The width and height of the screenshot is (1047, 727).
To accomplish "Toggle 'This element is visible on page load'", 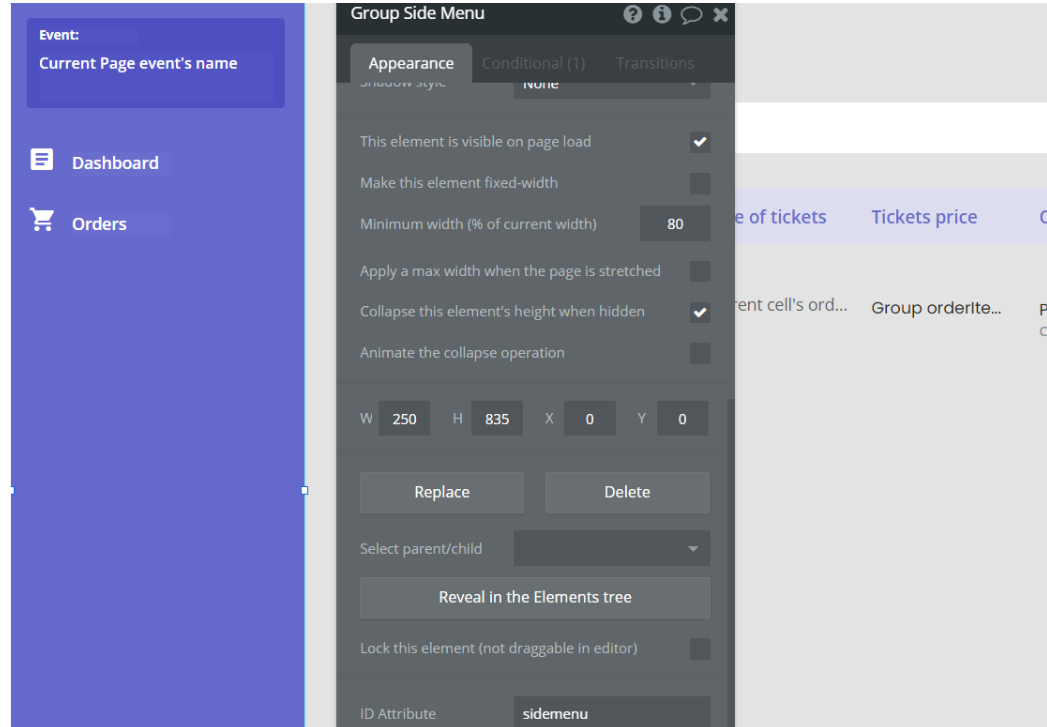I will coord(700,142).
